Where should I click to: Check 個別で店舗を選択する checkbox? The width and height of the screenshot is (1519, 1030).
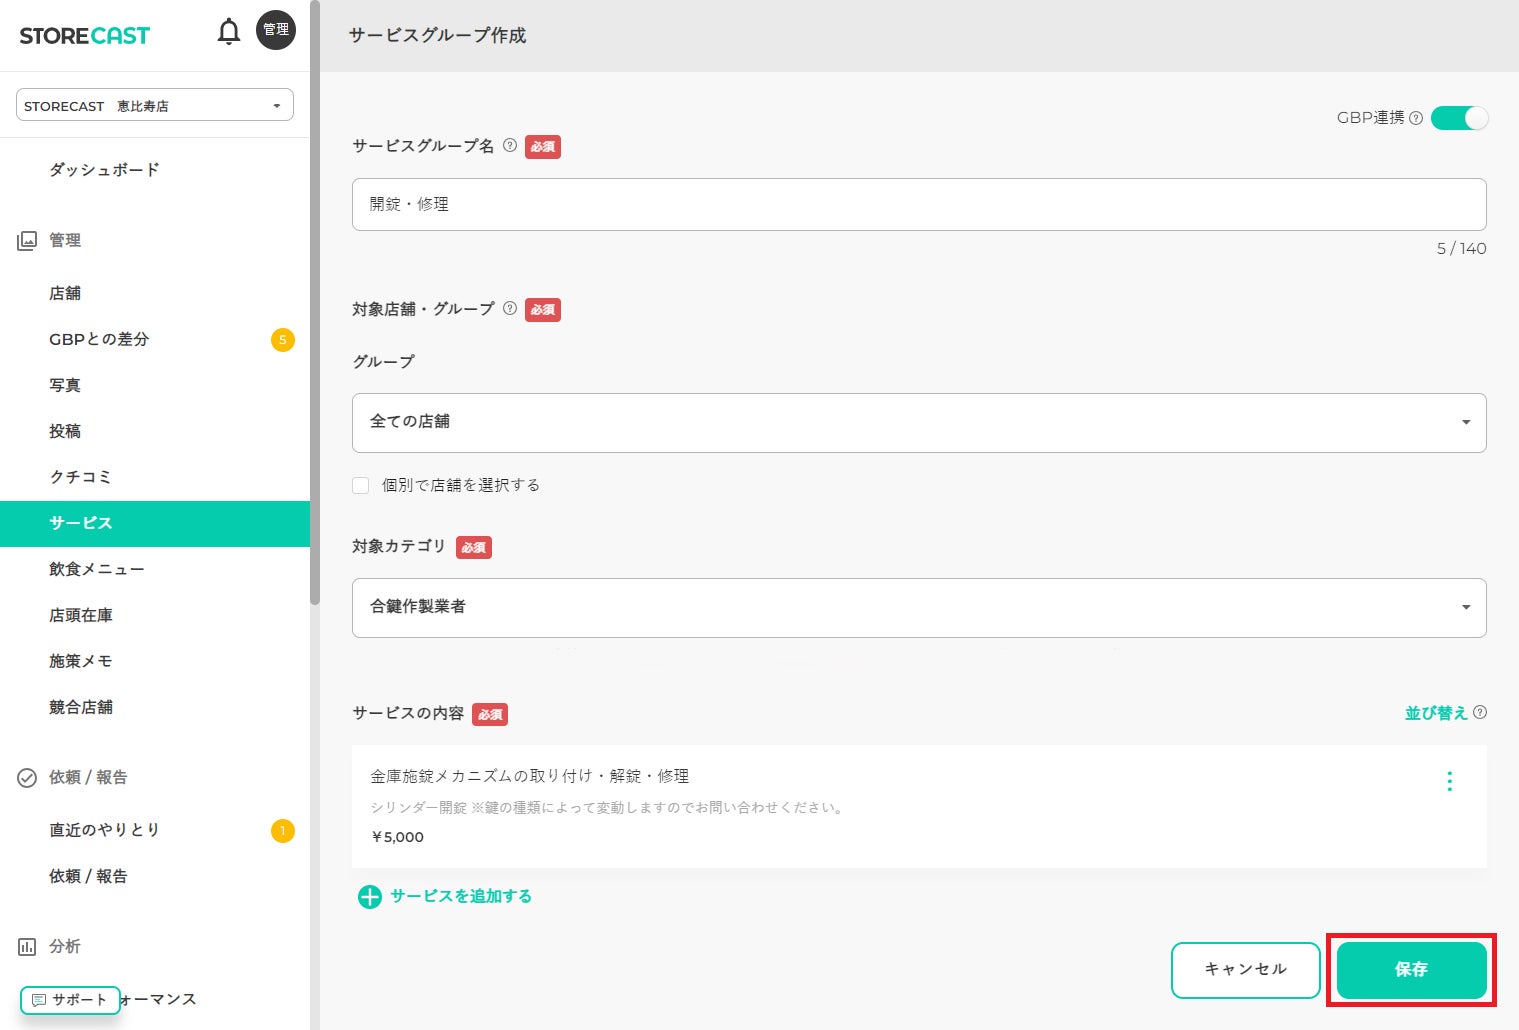361,485
